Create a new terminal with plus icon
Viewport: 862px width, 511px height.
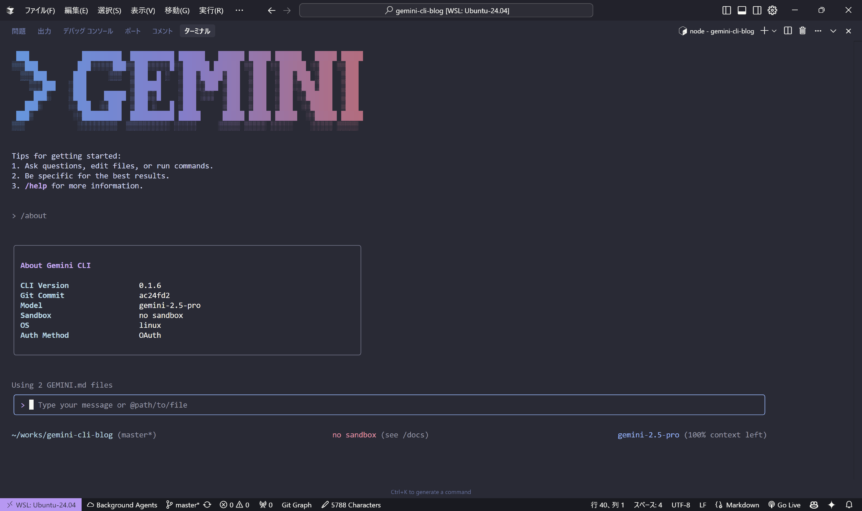(764, 31)
